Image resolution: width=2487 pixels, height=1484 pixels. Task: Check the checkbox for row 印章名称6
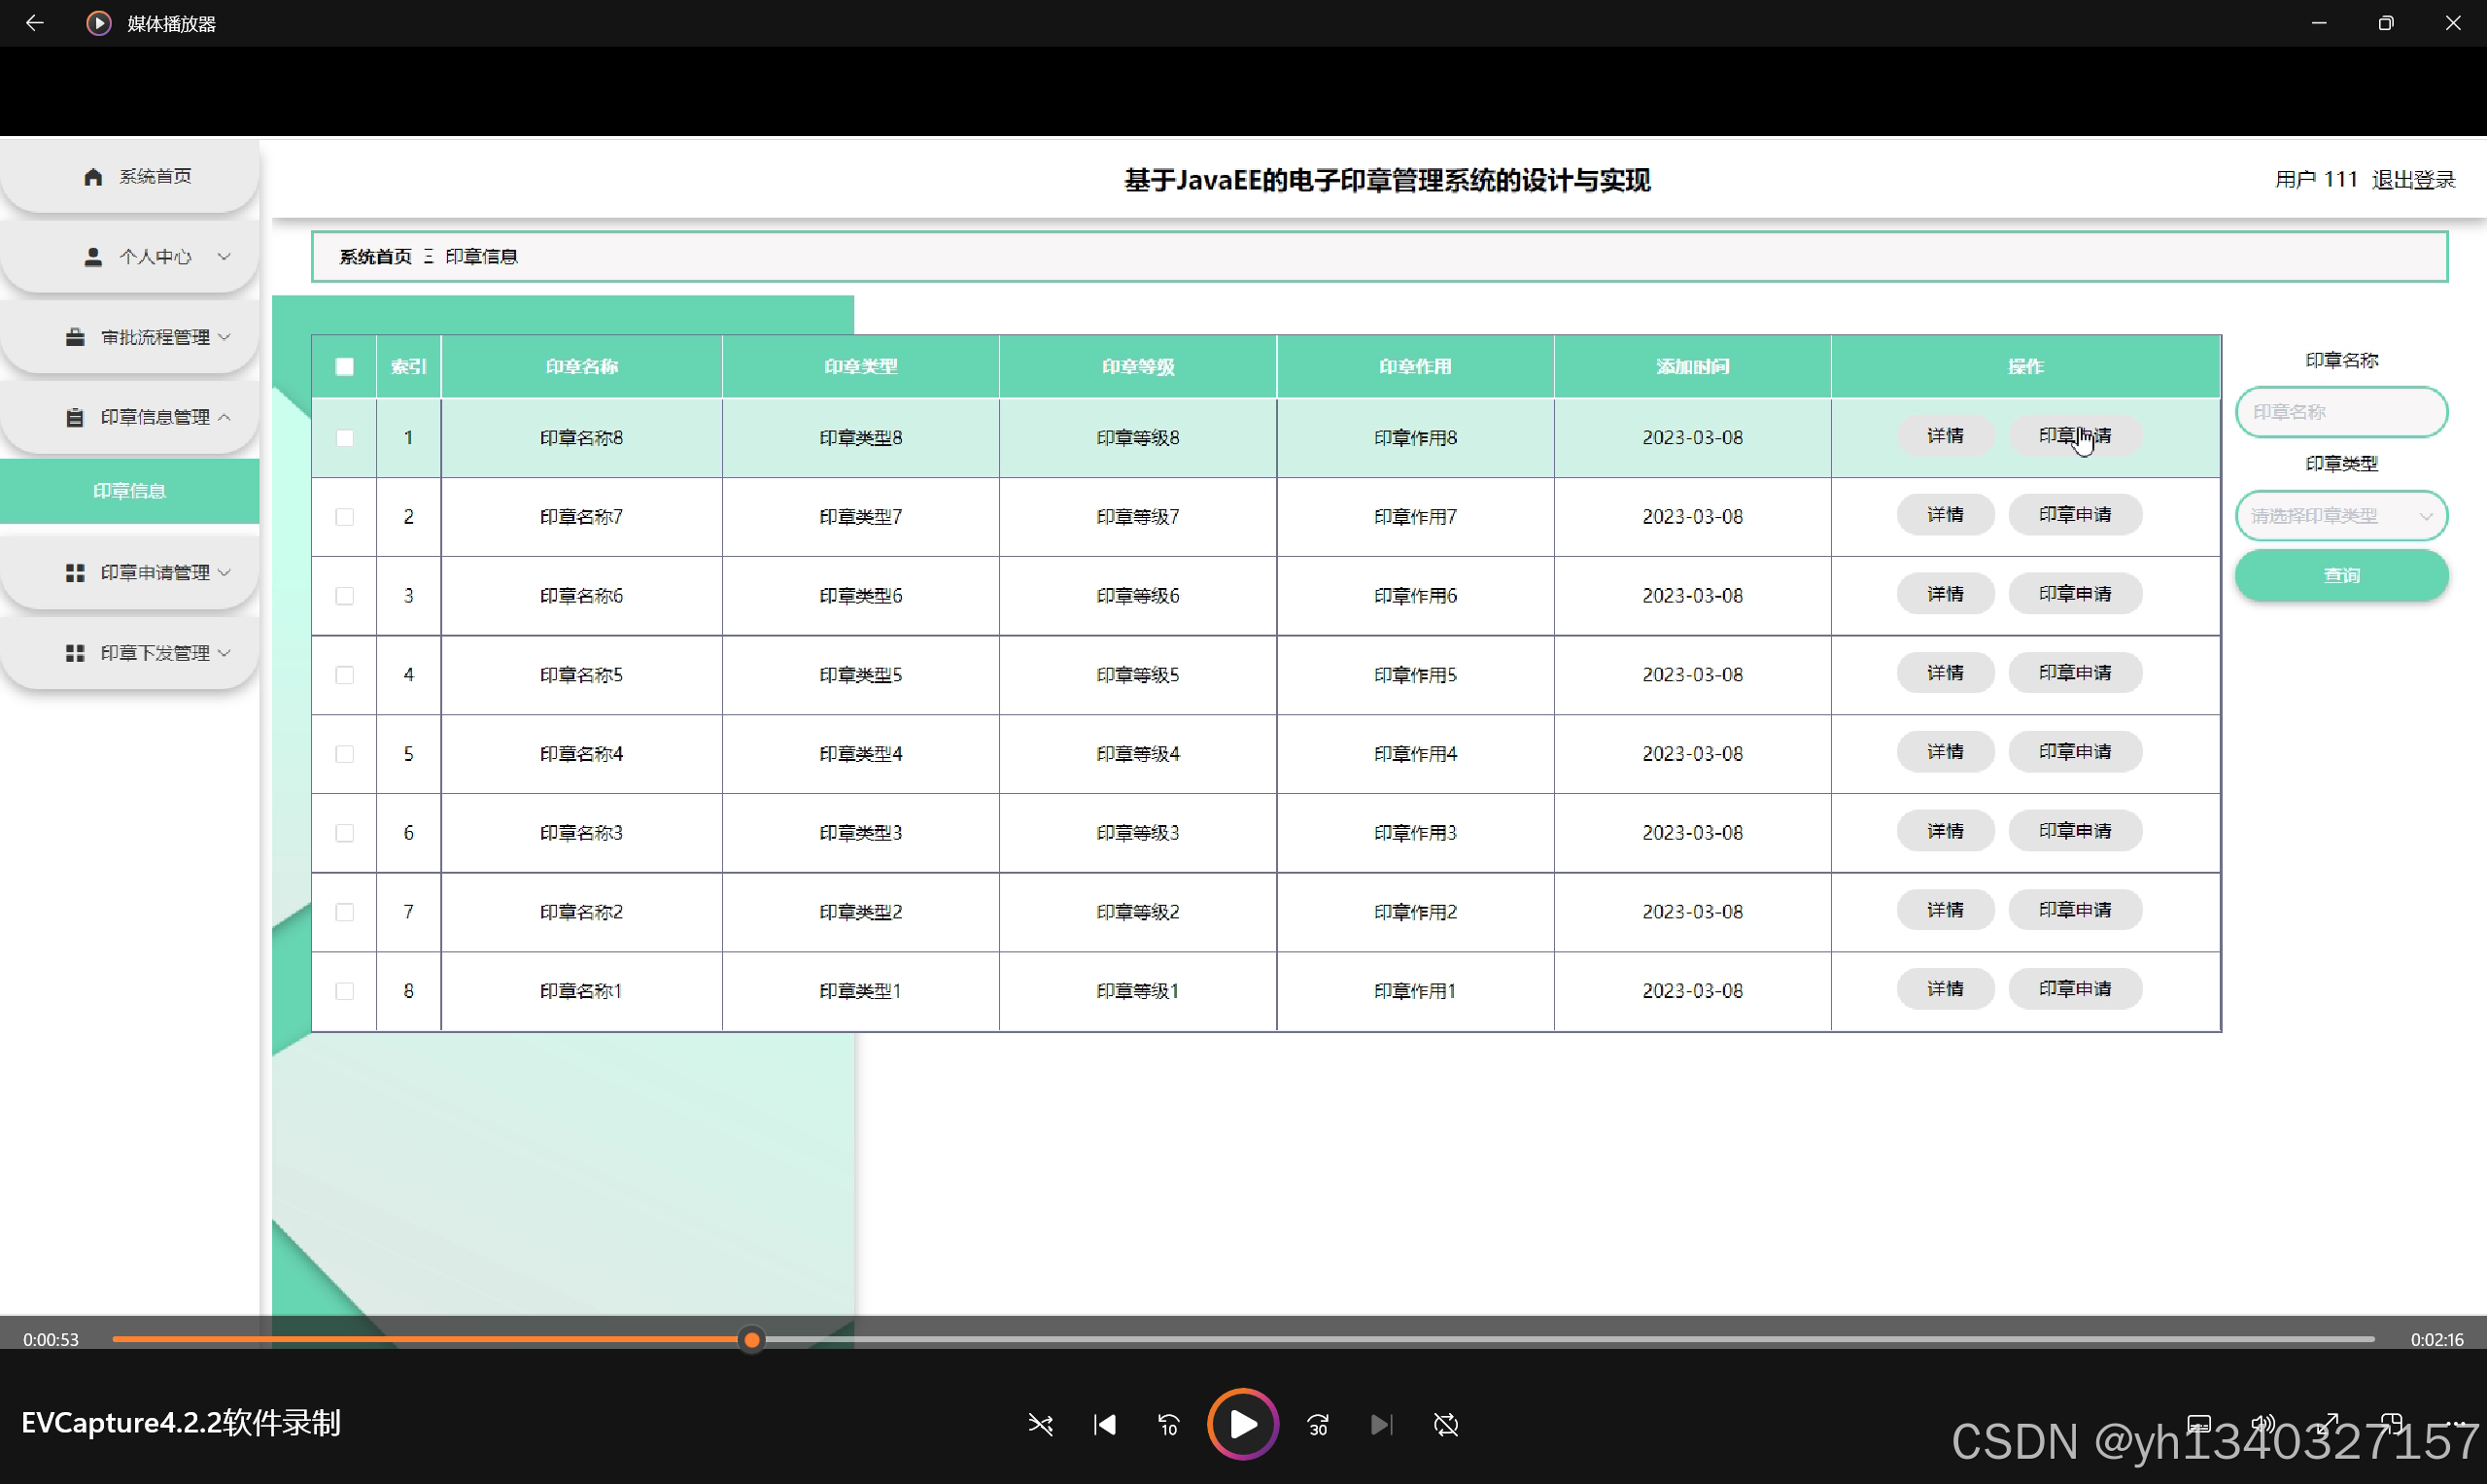pyautogui.click(x=344, y=596)
